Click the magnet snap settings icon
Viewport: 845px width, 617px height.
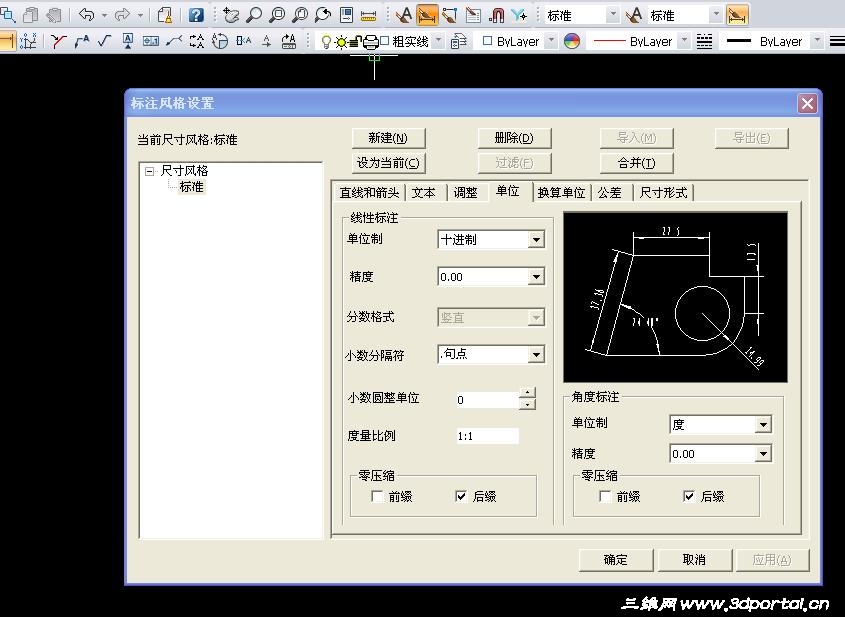point(496,15)
